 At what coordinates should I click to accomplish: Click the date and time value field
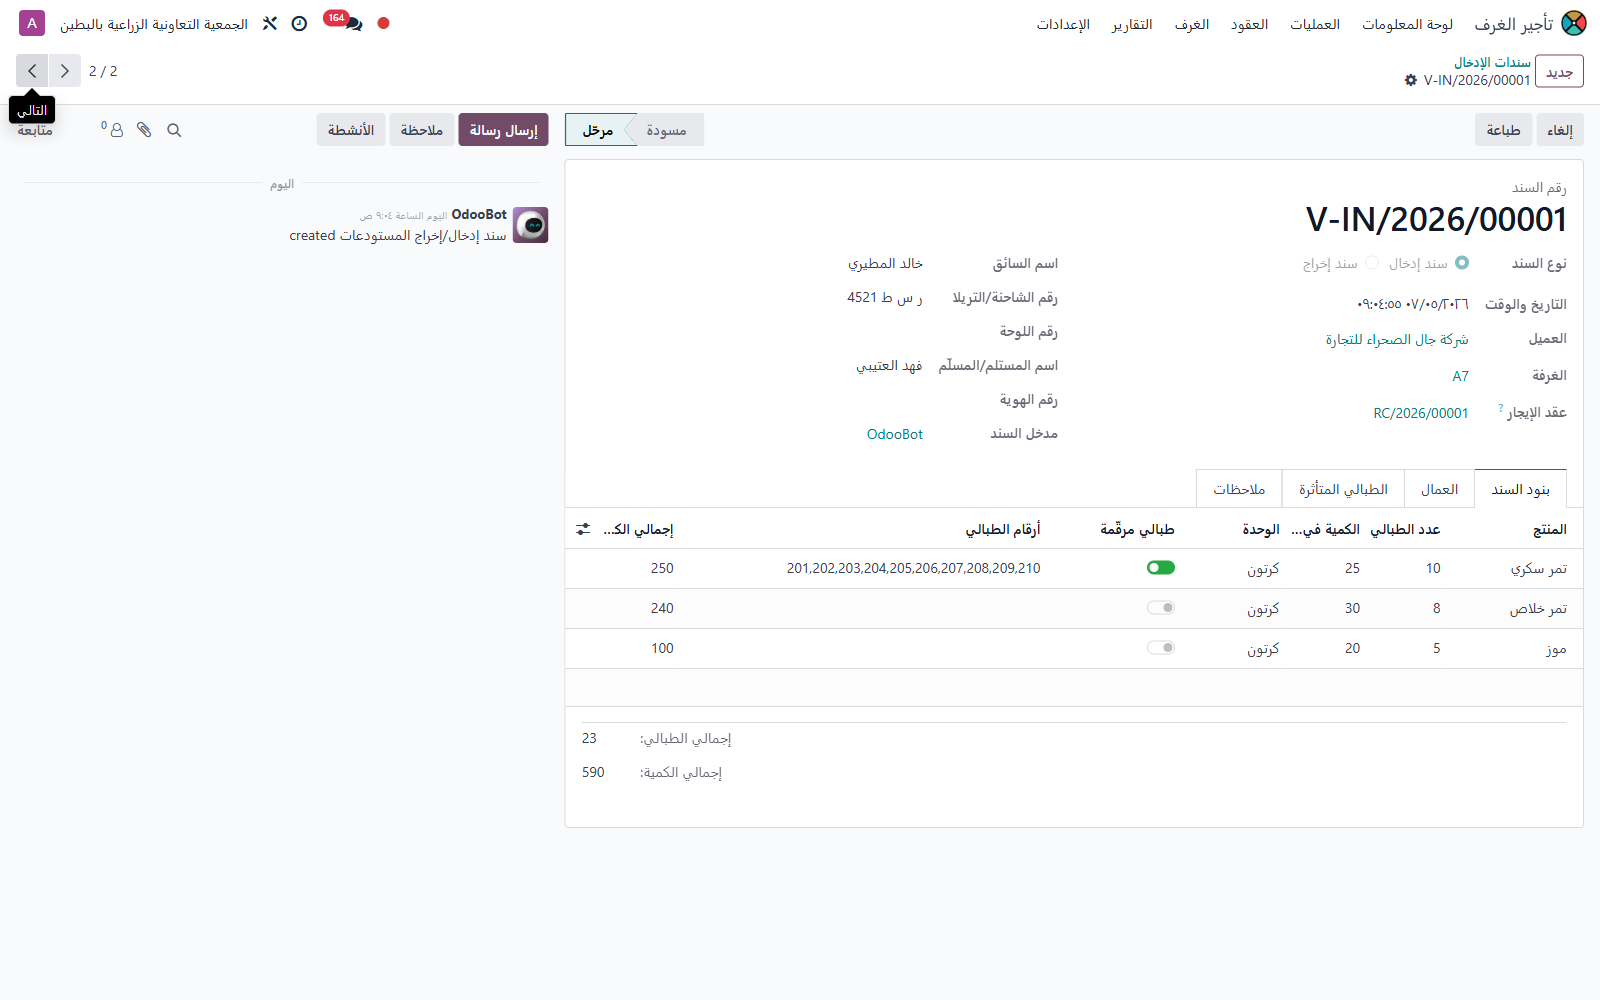coord(1412,304)
